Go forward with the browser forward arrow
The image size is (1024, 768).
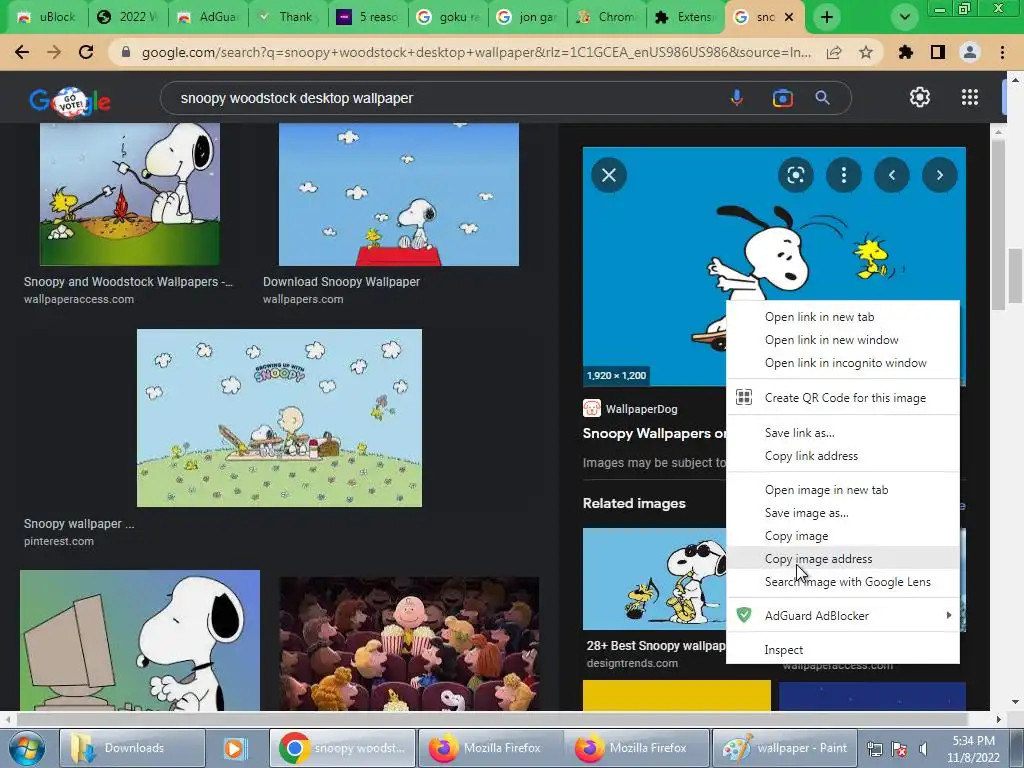tap(54, 52)
